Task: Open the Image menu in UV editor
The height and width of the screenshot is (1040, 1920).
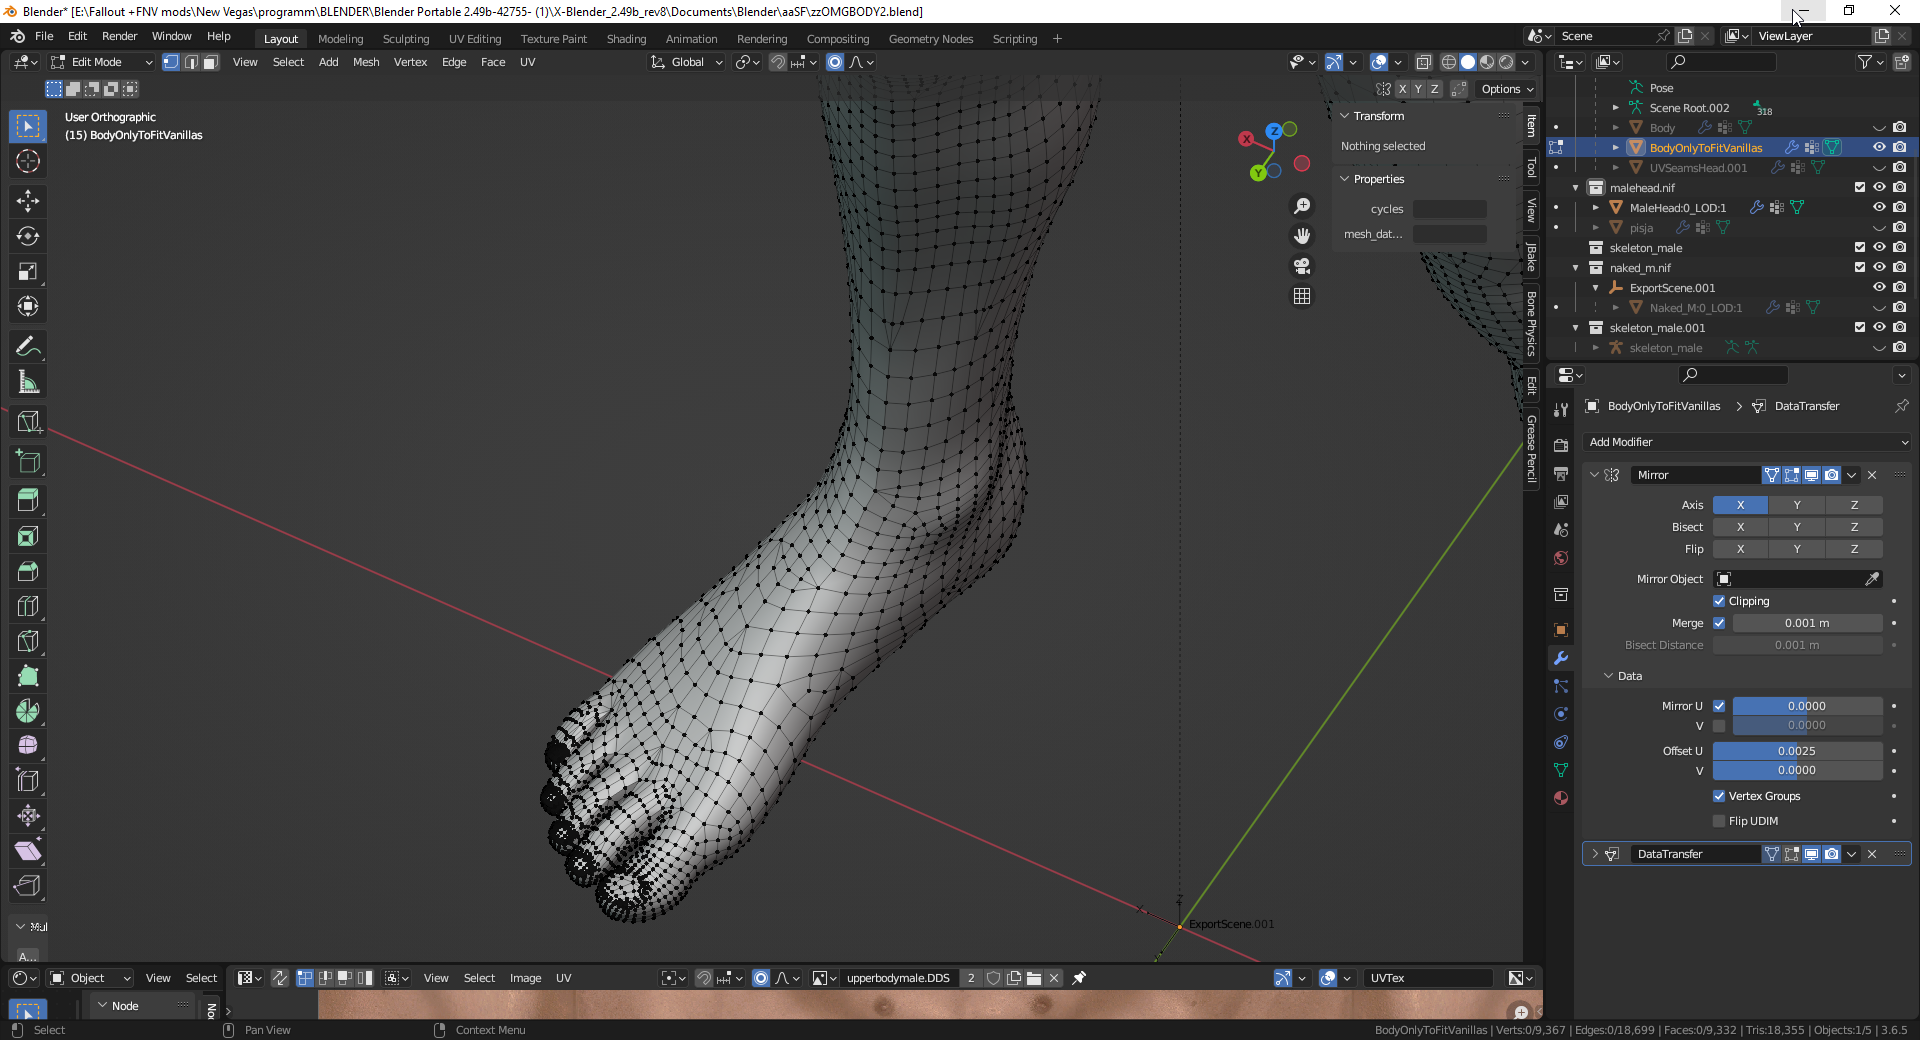Action: [x=525, y=978]
